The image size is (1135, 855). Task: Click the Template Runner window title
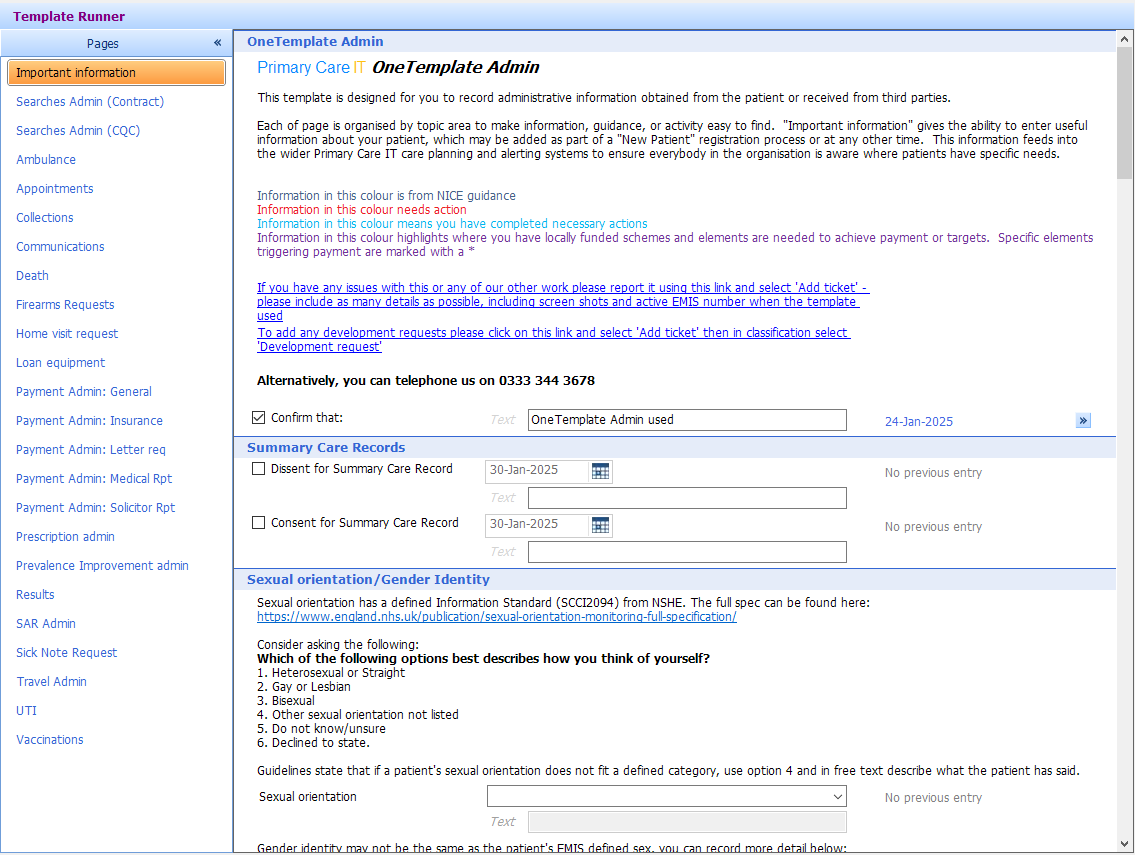pyautogui.click(x=69, y=16)
